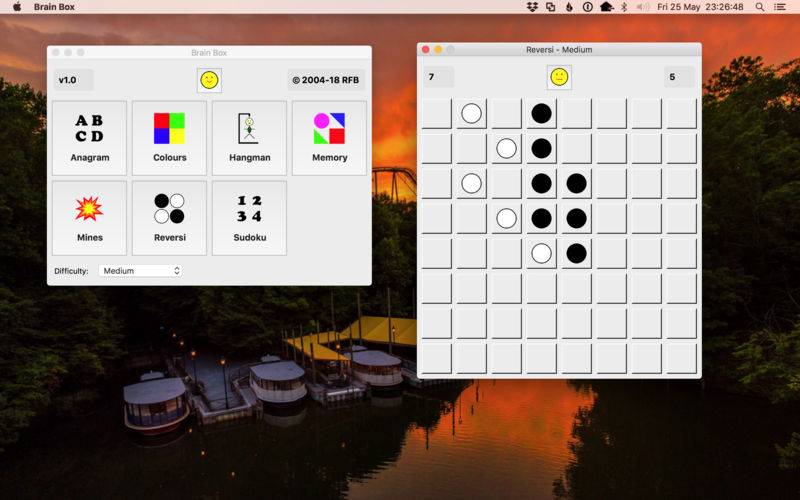800x500 pixels.
Task: Click the white piece in the second board row
Action: point(507,148)
